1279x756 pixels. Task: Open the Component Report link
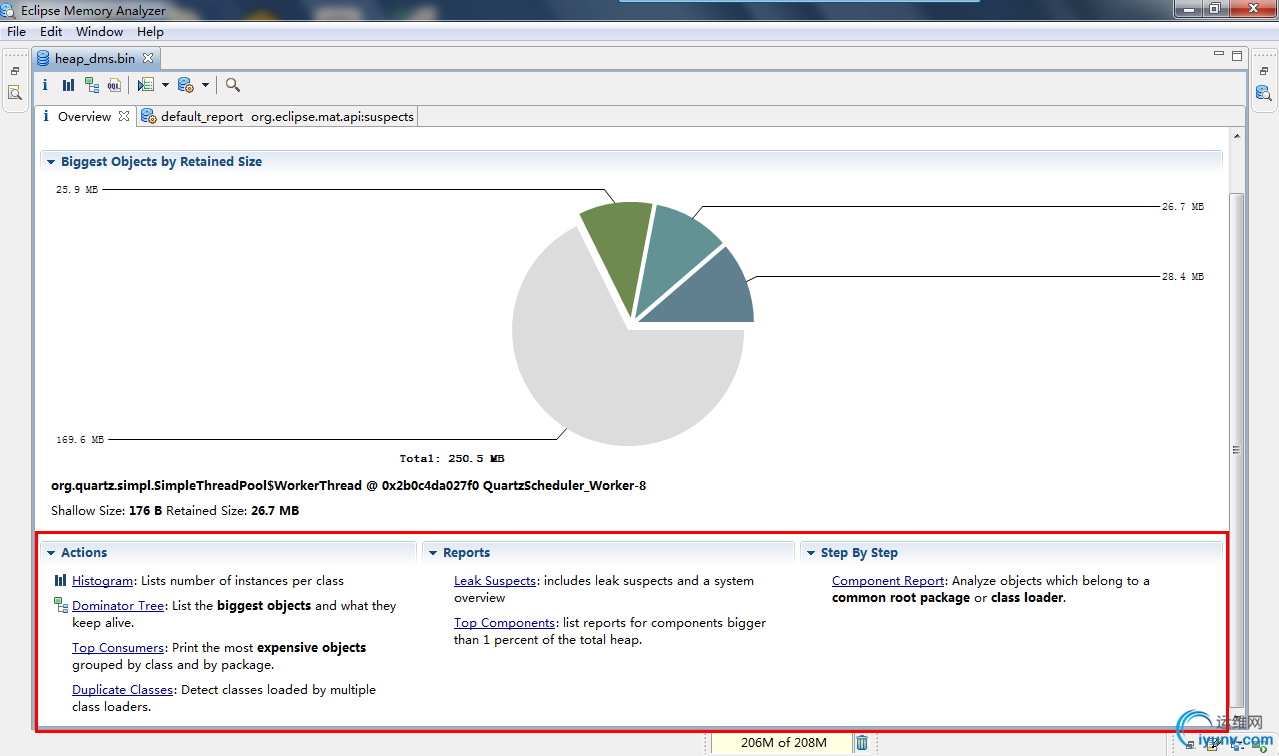pyautogui.click(x=888, y=580)
